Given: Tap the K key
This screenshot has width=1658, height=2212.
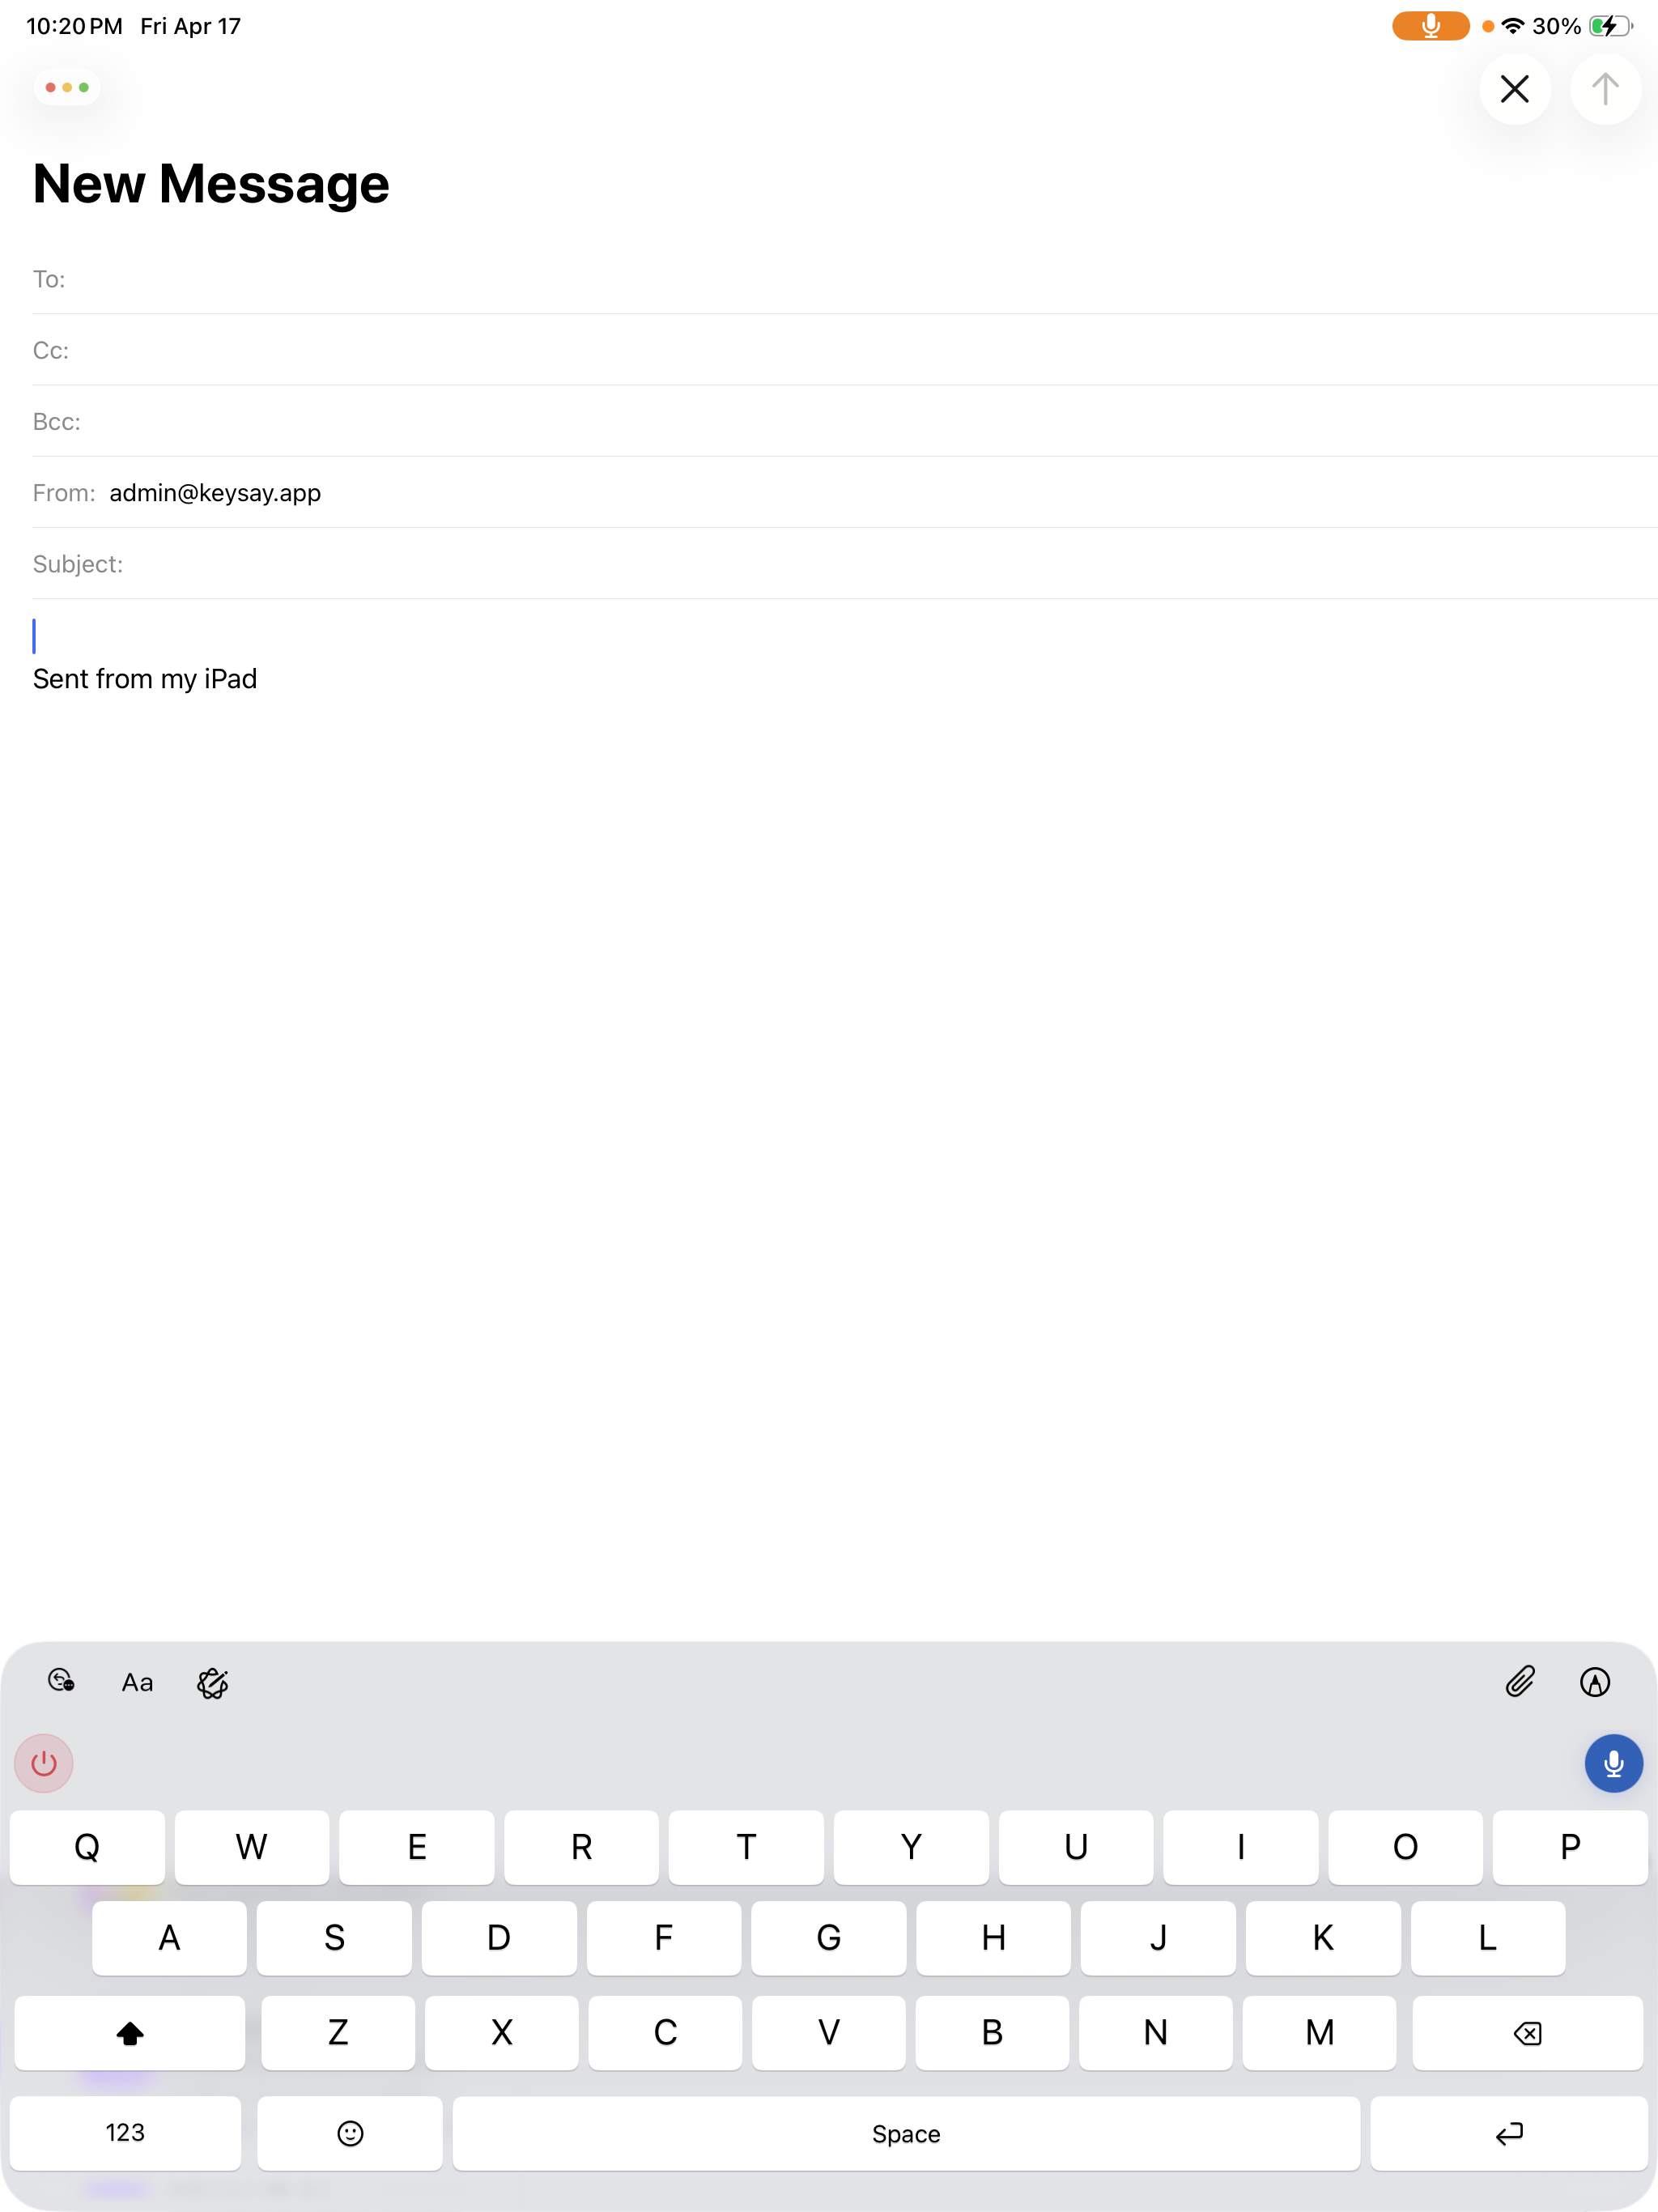Looking at the screenshot, I should click(1323, 1938).
